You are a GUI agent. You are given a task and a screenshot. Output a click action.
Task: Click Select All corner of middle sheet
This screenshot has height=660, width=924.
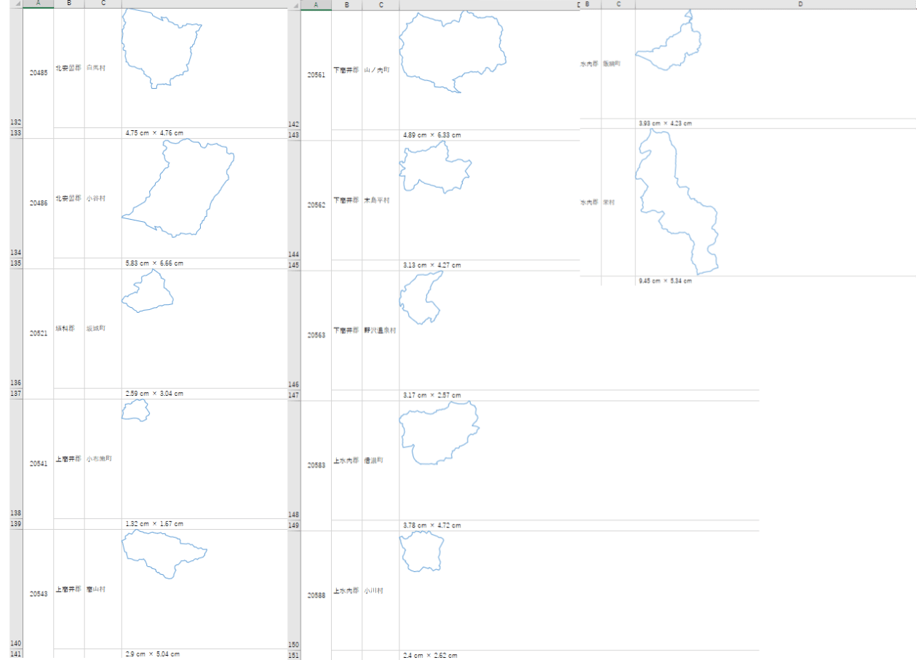point(294,5)
